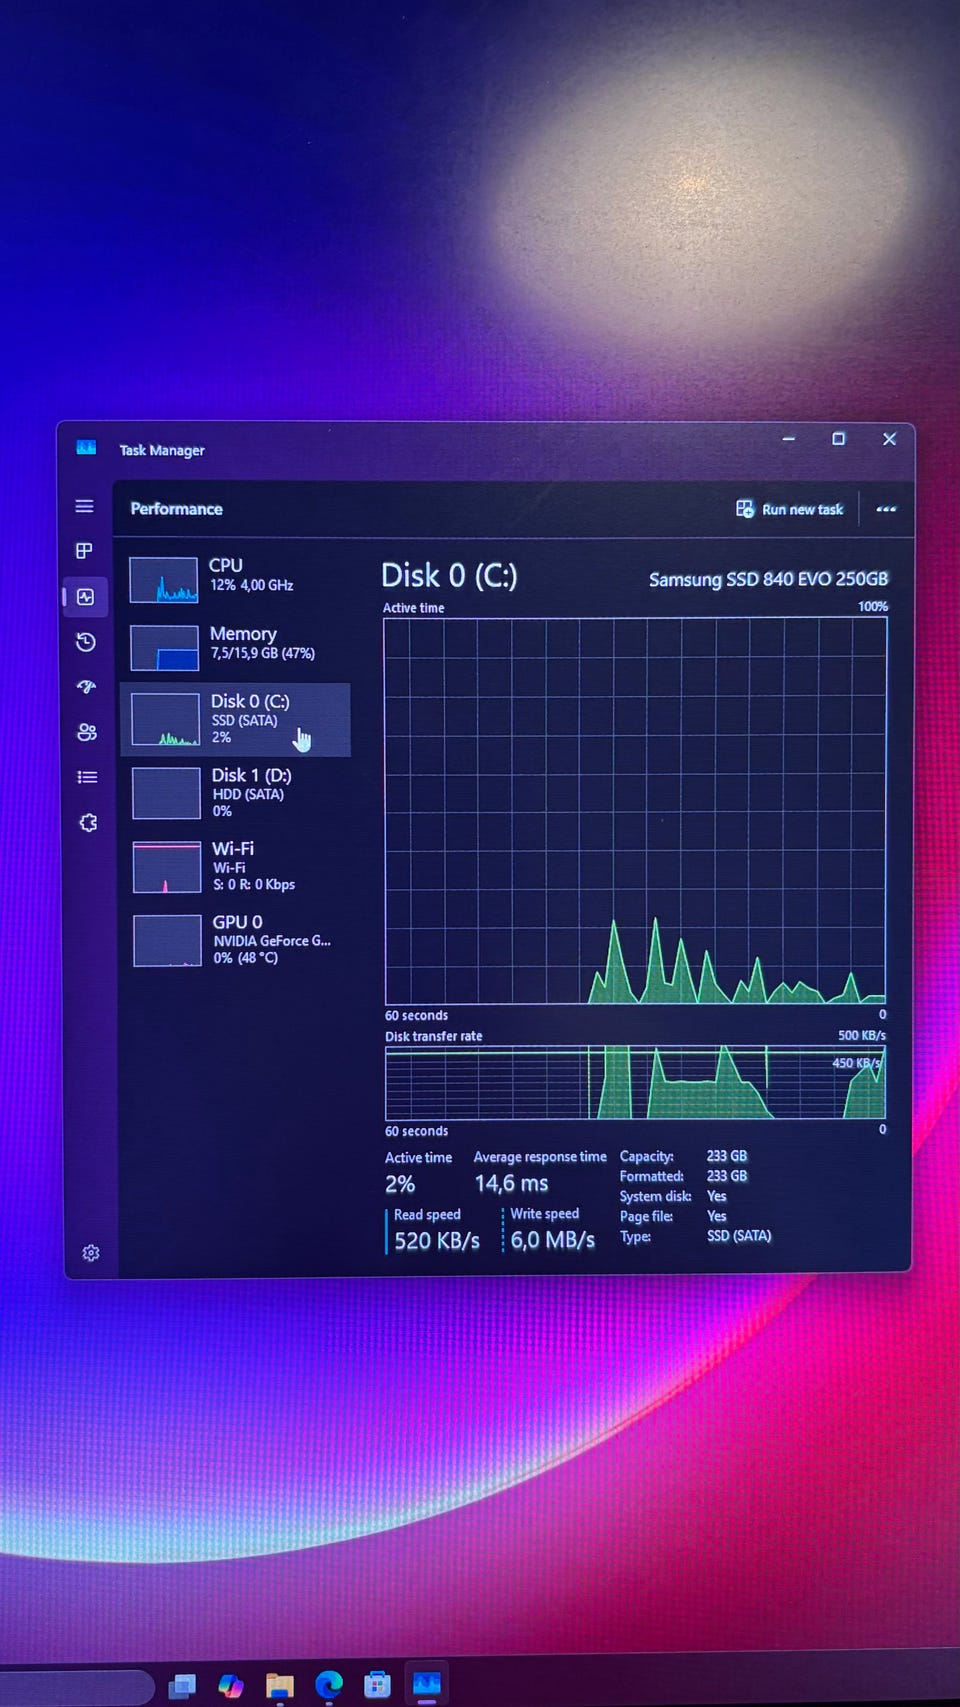
Task: Click Average response time '14,6 ms' value
Action: click(511, 1184)
